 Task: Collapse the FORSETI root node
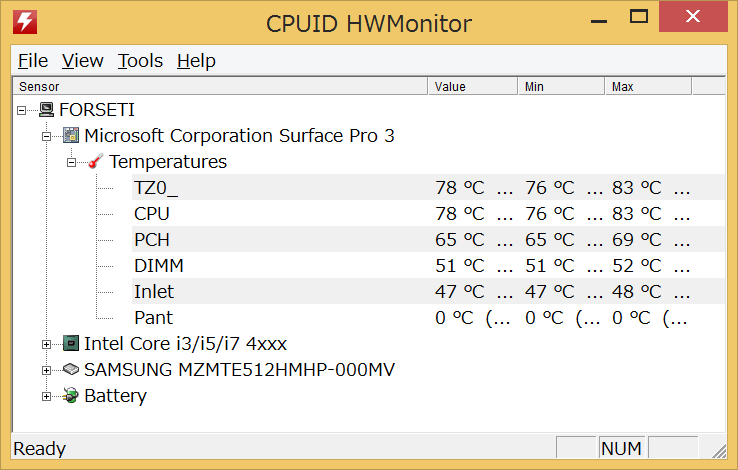pyautogui.click(x=22, y=110)
